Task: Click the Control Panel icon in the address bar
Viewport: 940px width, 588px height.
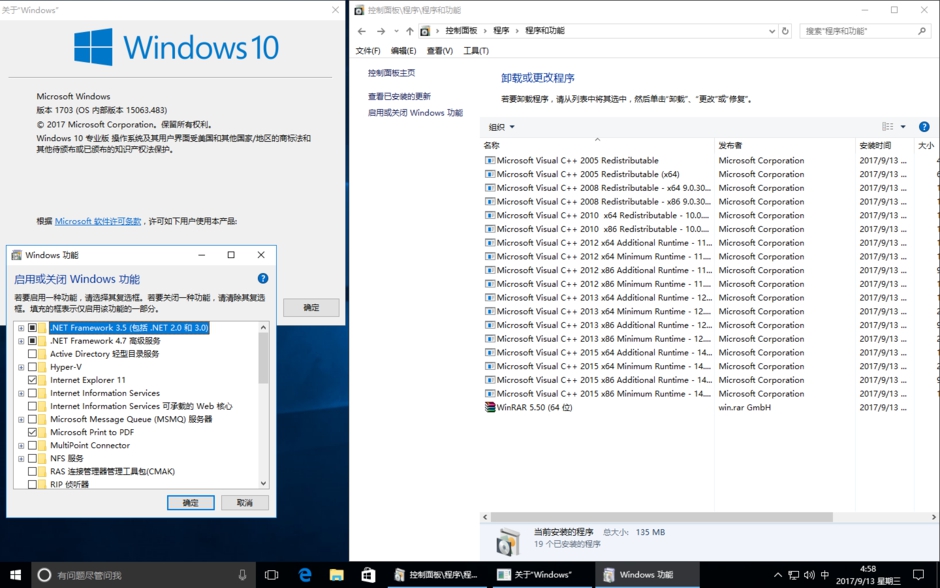Action: 424,31
